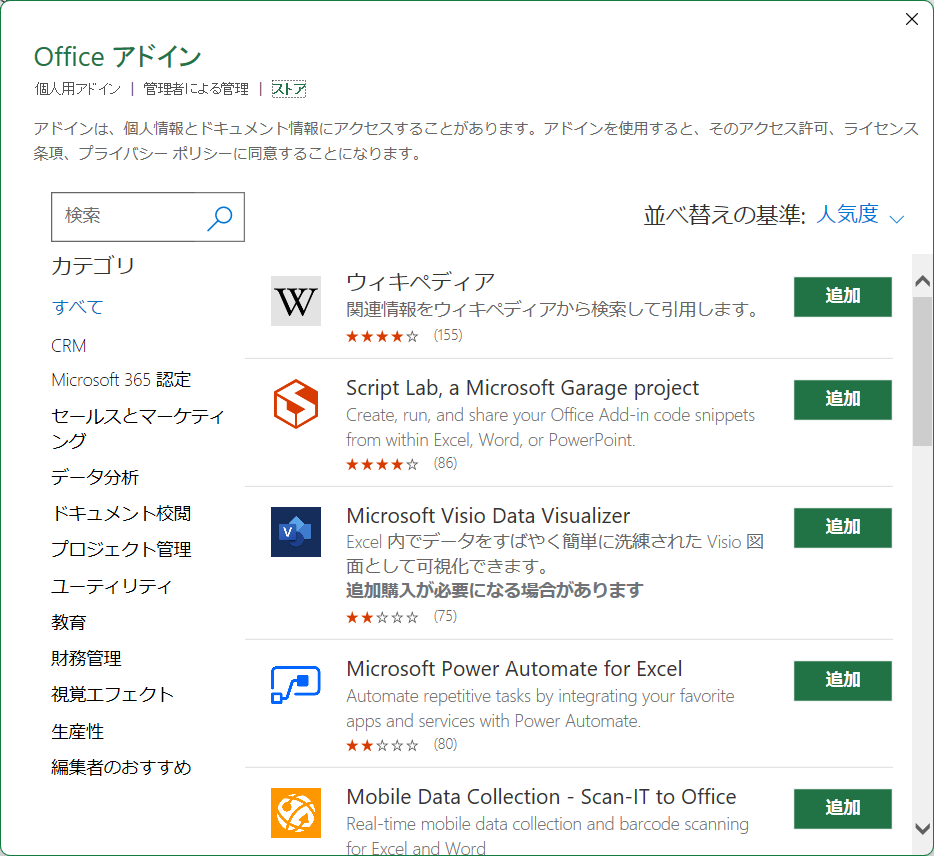This screenshot has width=934, height=856.
Task: Add Microsoft Visio Data Visualizer
Action: coord(842,528)
